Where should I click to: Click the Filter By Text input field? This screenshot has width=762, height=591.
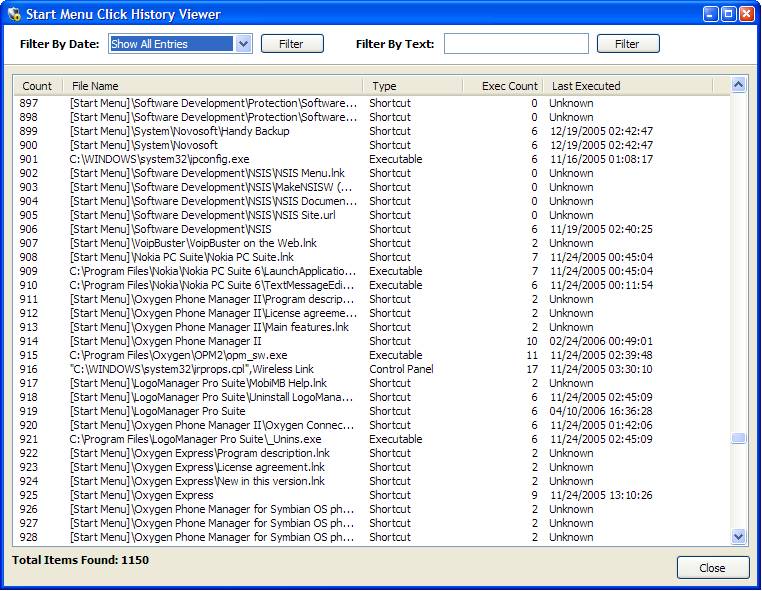tap(516, 44)
